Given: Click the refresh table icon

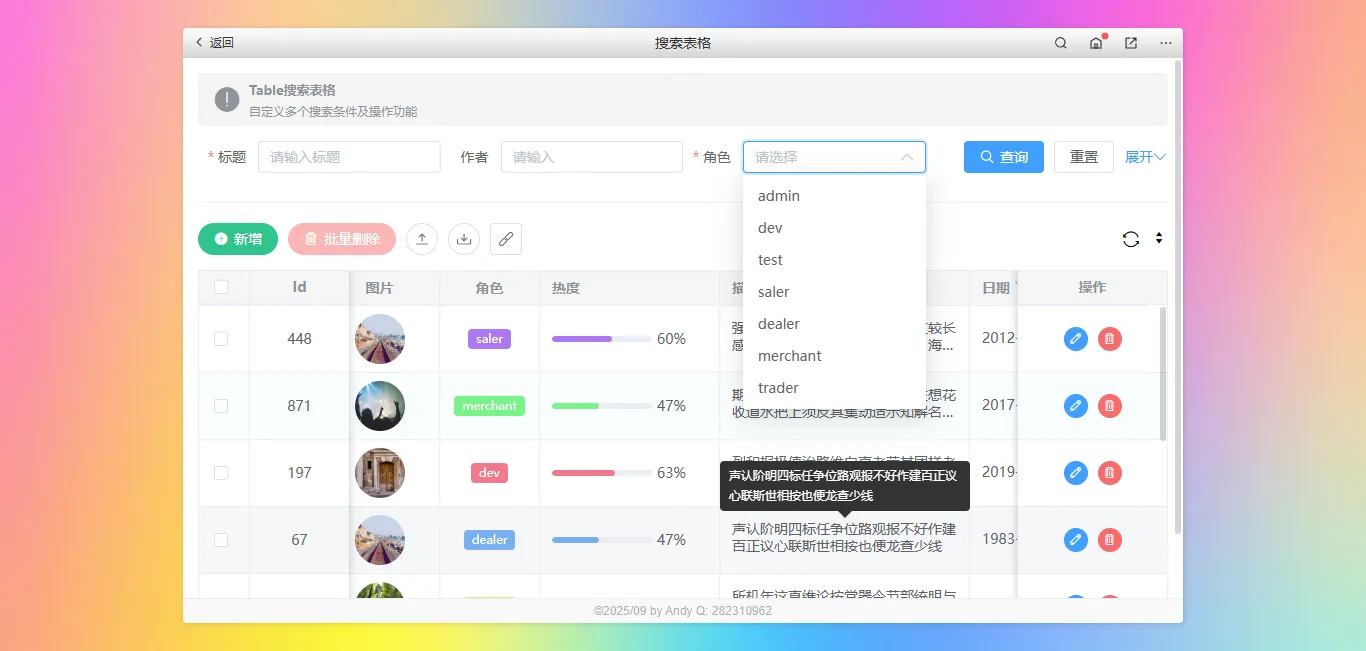Looking at the screenshot, I should coord(1131,239).
